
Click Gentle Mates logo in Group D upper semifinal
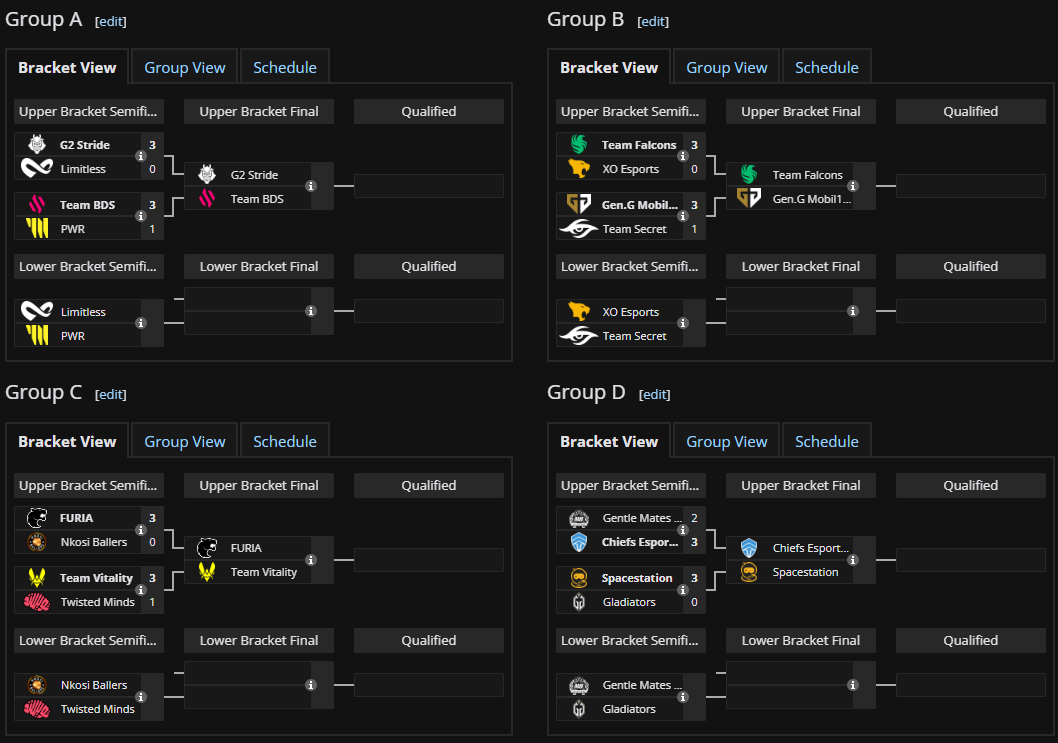pos(579,518)
